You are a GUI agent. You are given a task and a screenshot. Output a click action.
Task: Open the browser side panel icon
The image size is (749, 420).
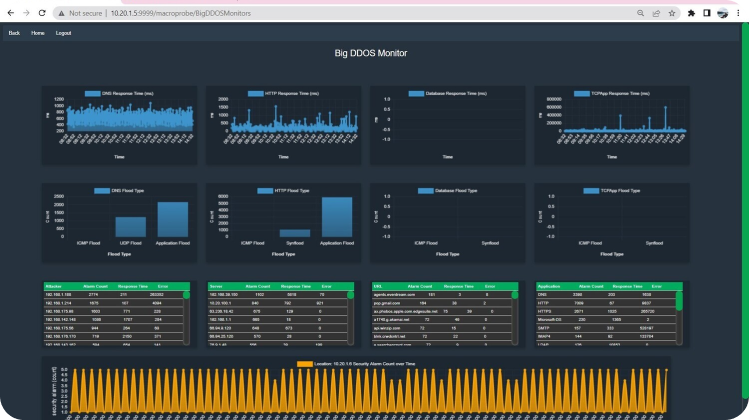(706, 14)
